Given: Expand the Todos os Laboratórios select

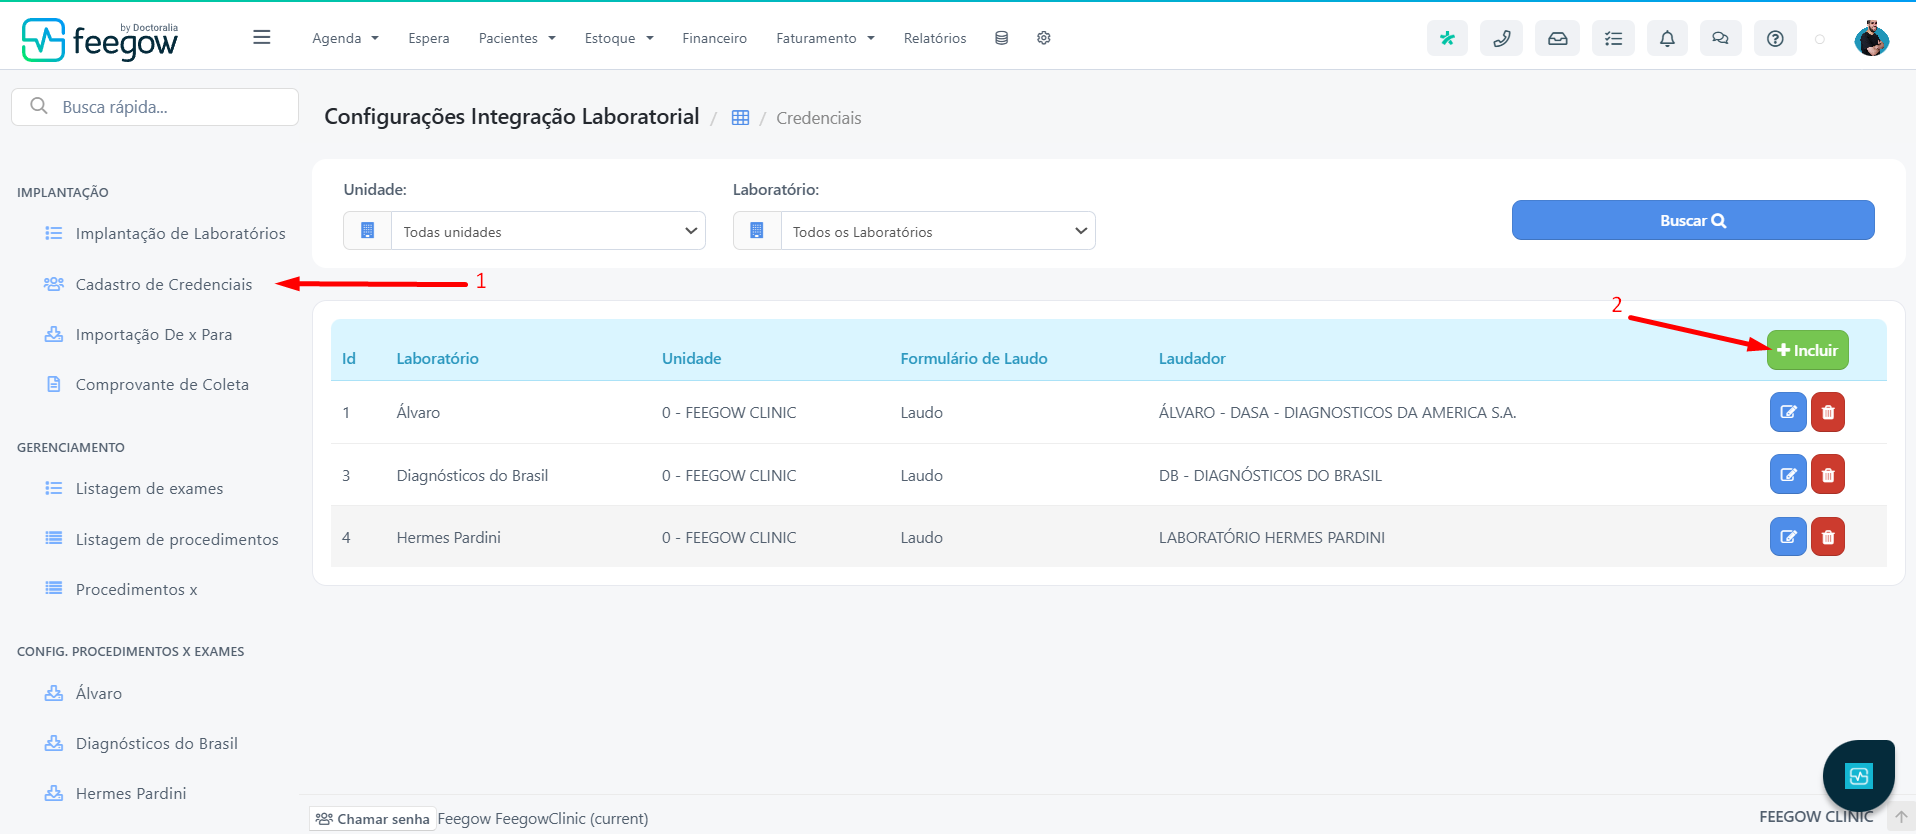Looking at the screenshot, I should (938, 231).
